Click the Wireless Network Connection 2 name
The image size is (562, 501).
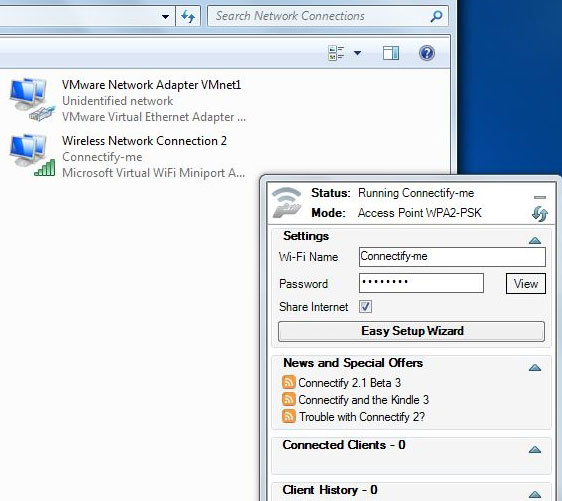coord(144,141)
